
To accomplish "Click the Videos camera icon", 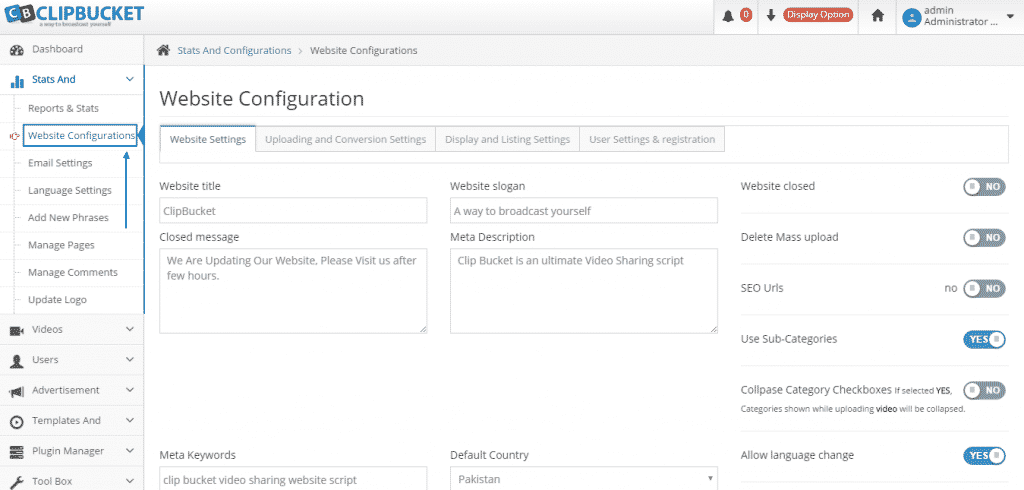I will tap(17, 331).
